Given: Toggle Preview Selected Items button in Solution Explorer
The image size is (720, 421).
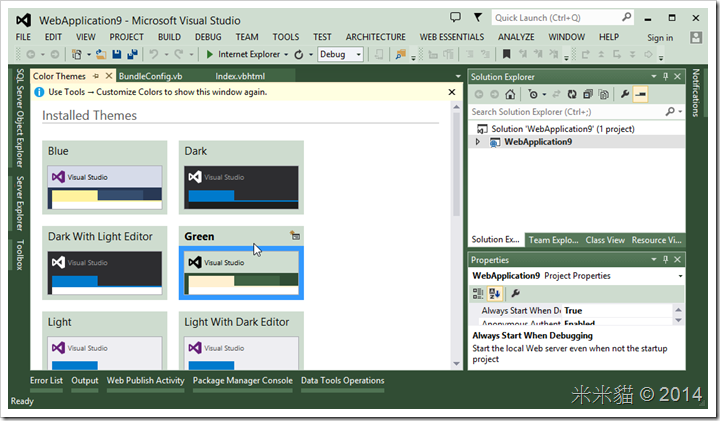Looking at the screenshot, I should [641, 95].
